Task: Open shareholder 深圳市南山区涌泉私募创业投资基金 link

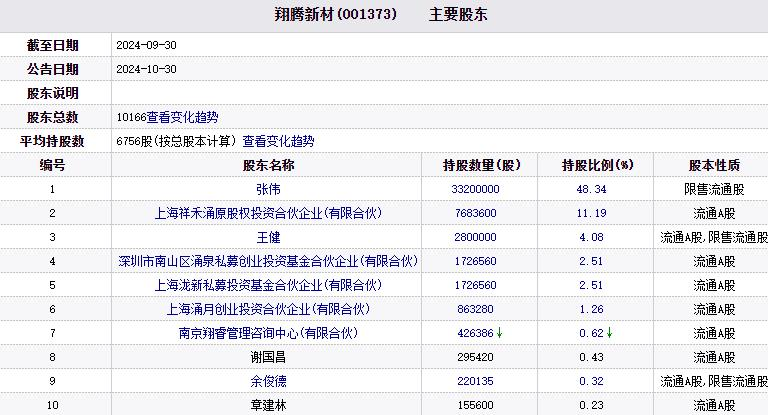Action: tap(269, 261)
